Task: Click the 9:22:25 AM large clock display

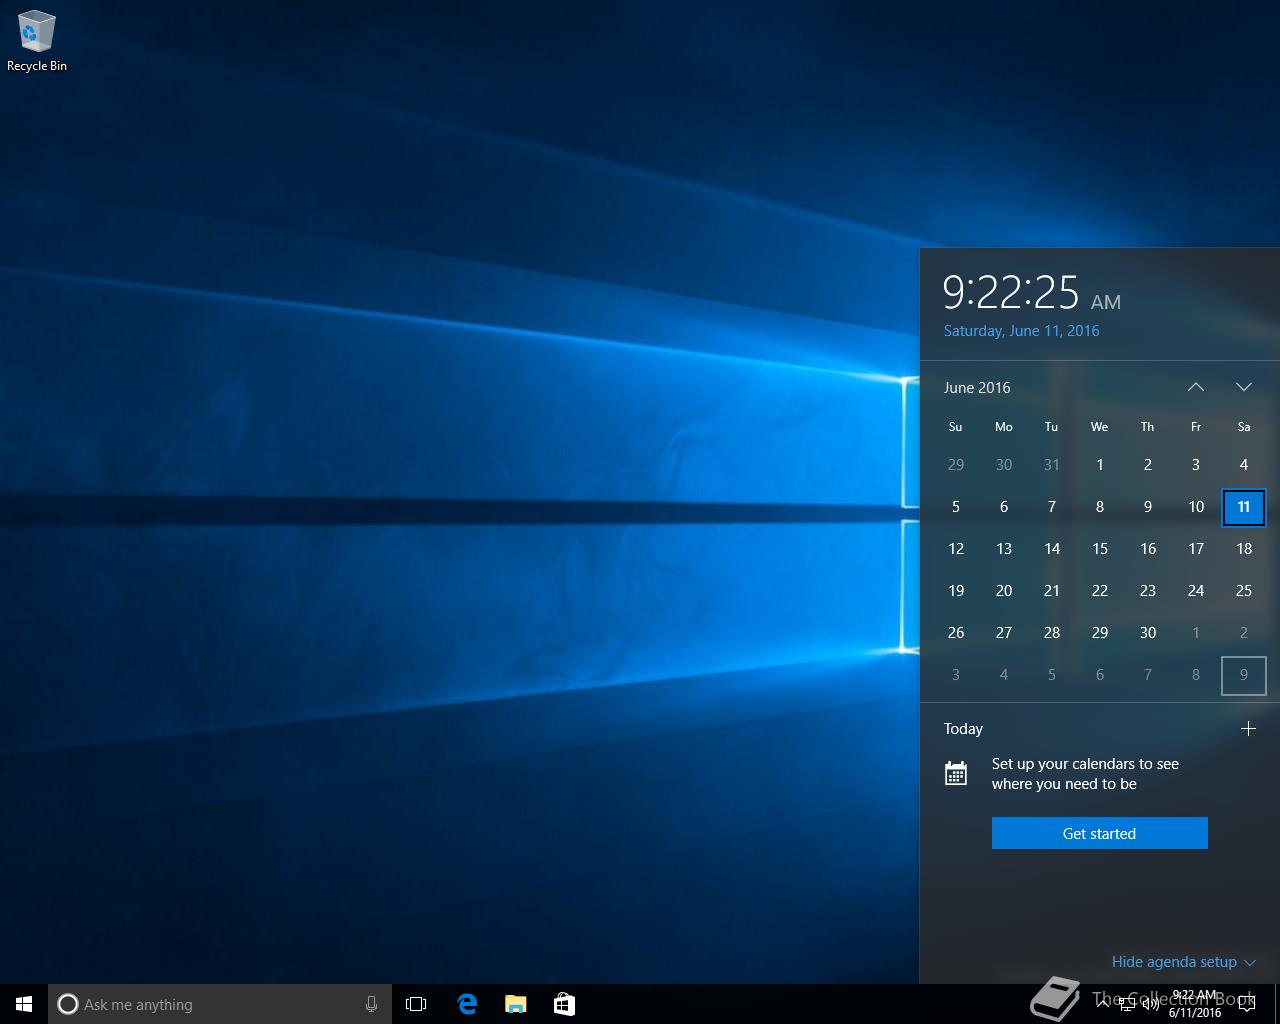Action: point(1032,292)
